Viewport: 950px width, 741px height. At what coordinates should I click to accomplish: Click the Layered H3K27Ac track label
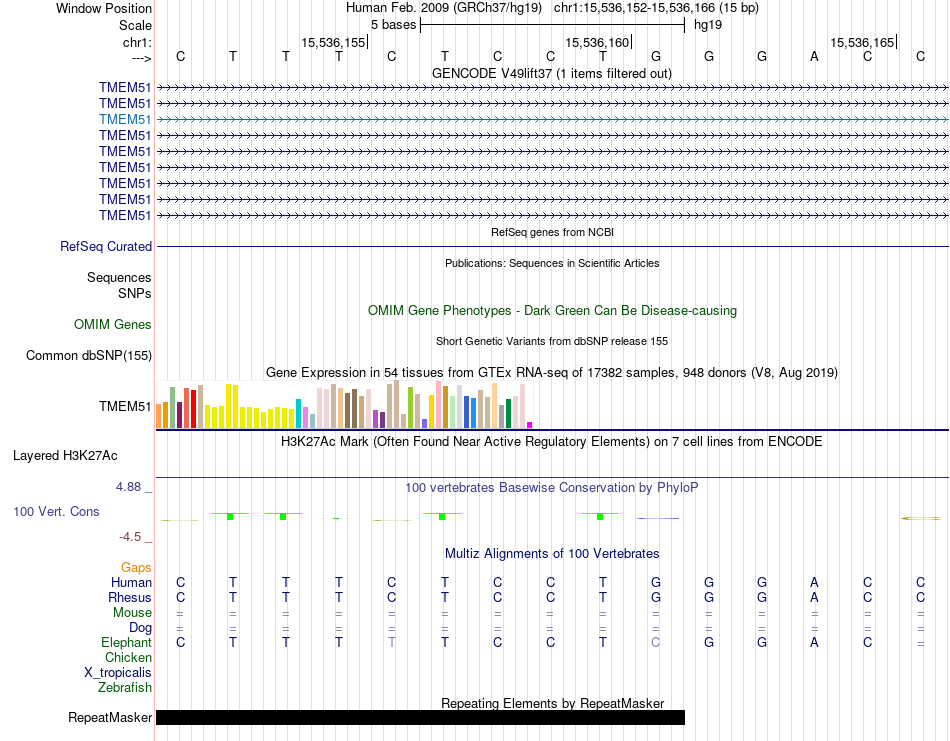(x=65, y=456)
